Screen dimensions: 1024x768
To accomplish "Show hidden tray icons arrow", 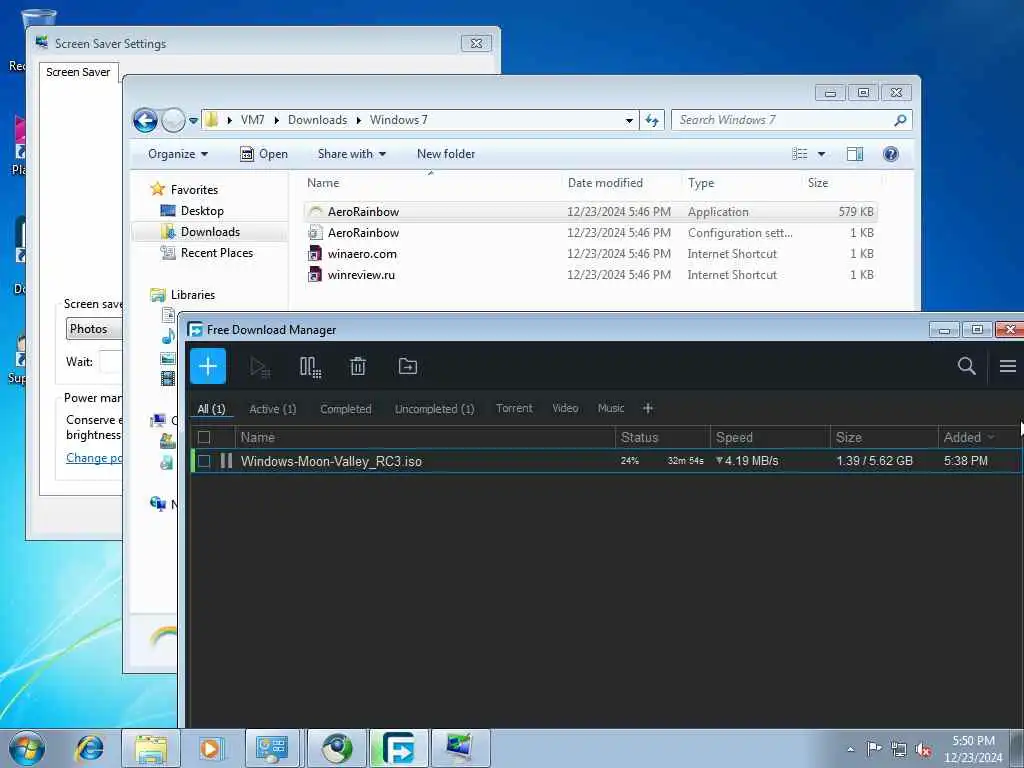I will (850, 749).
